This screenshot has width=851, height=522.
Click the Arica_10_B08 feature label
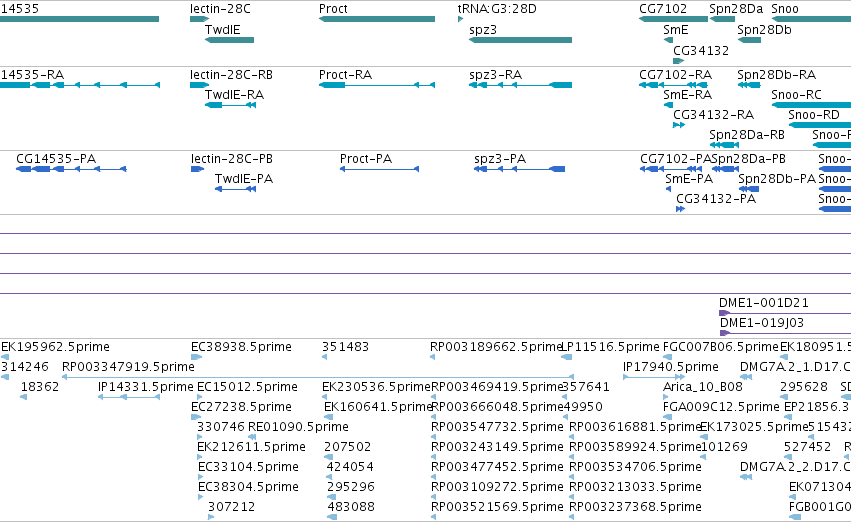point(702,386)
